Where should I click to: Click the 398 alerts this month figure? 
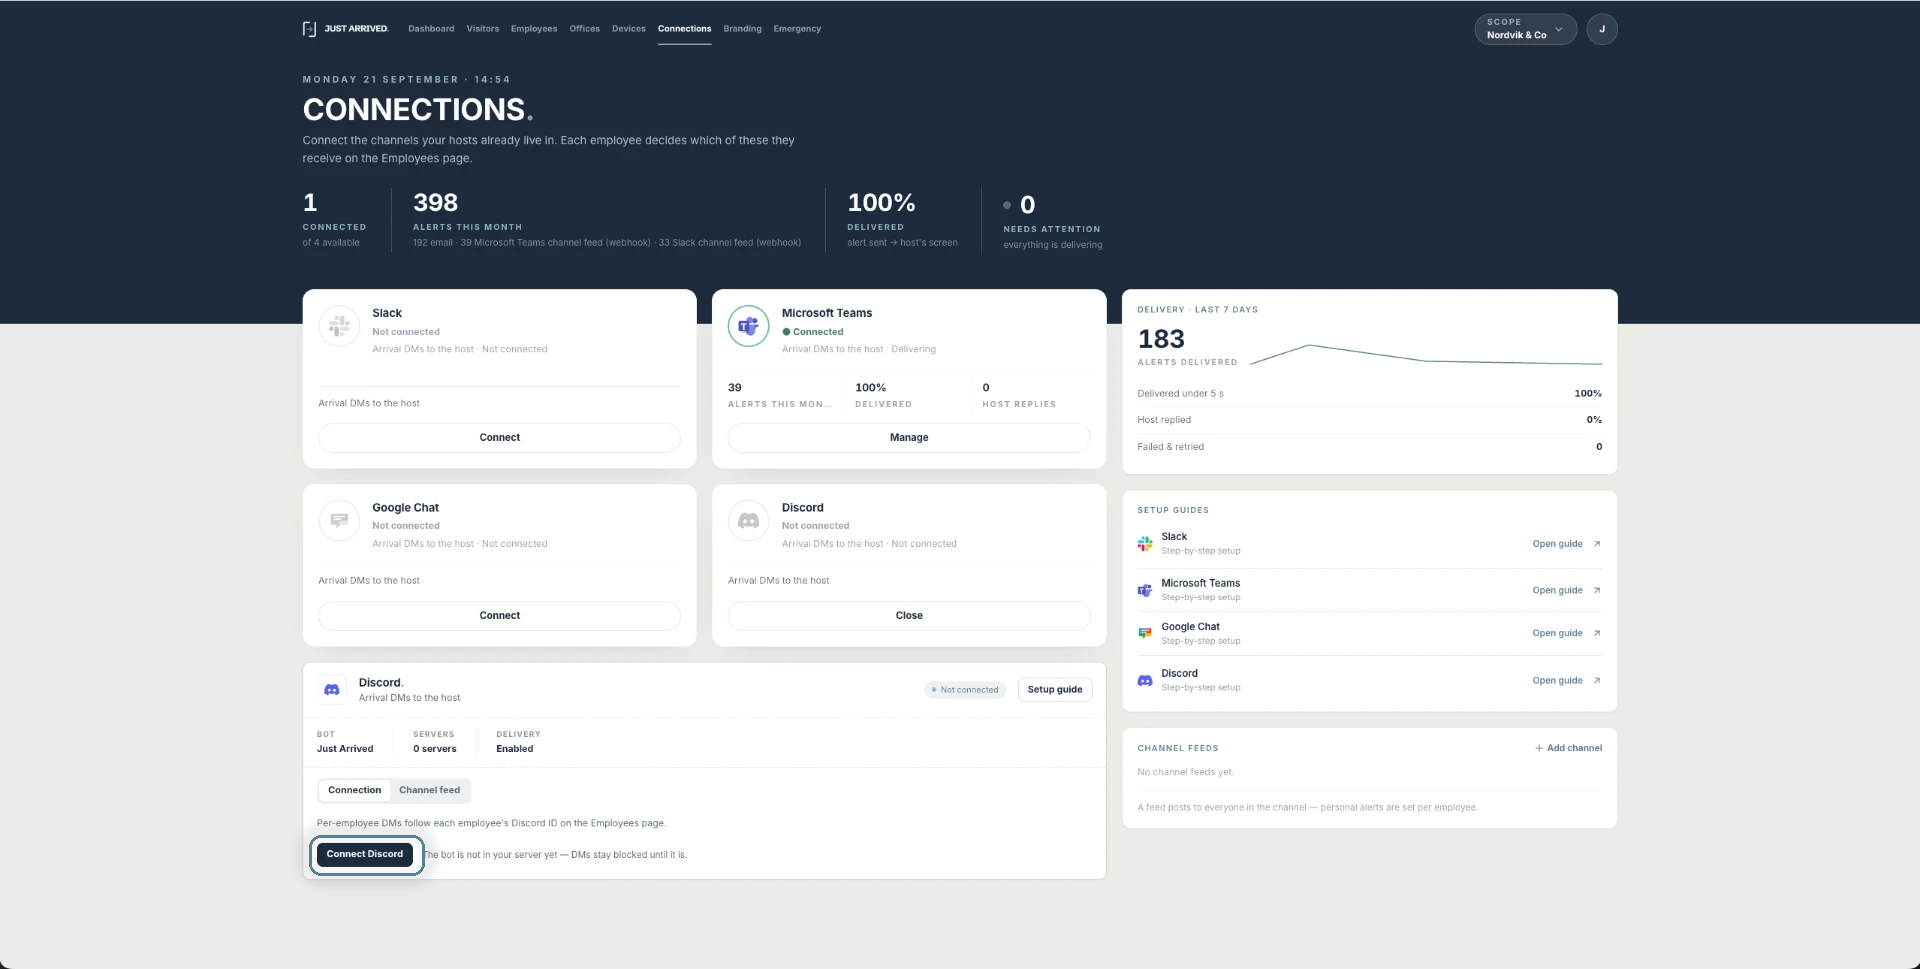point(436,203)
